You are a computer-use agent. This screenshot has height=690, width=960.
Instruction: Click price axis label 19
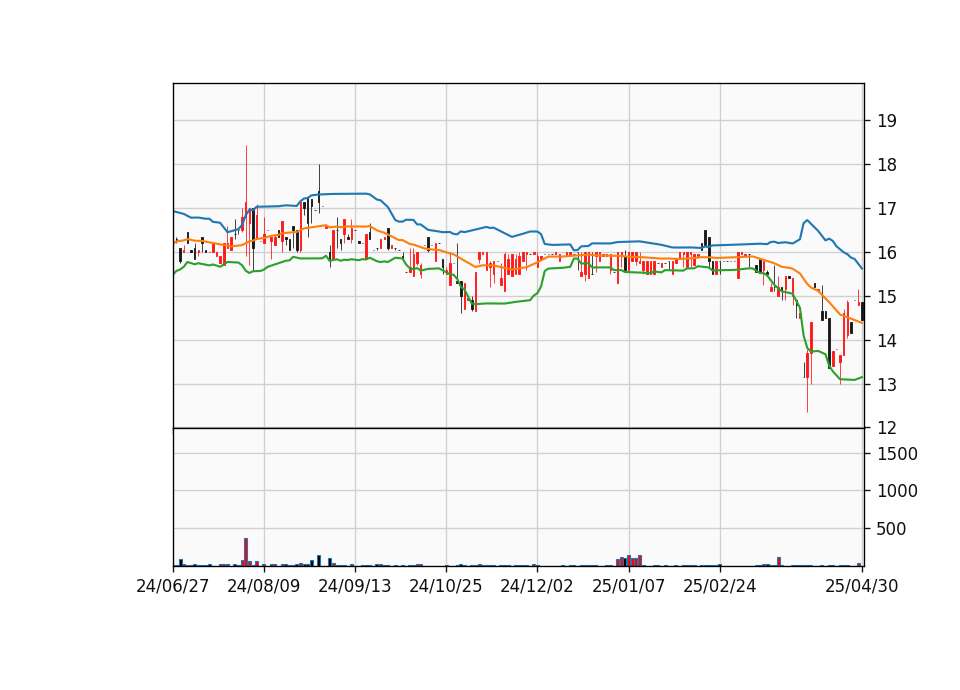(887, 121)
